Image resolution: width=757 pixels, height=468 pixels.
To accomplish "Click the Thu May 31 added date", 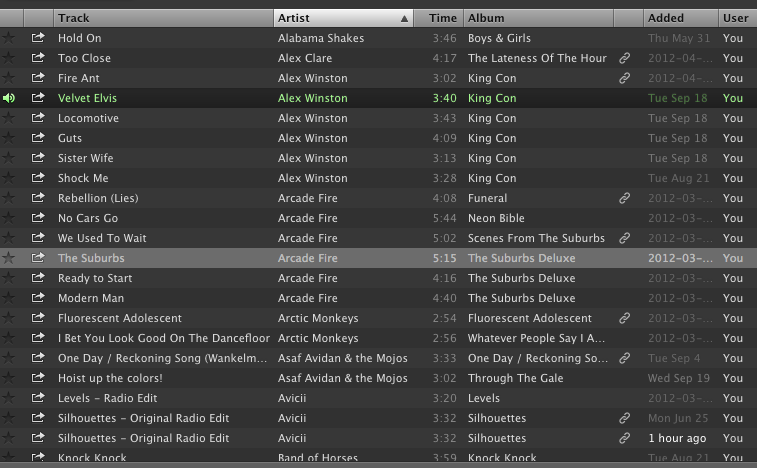I will [x=678, y=38].
